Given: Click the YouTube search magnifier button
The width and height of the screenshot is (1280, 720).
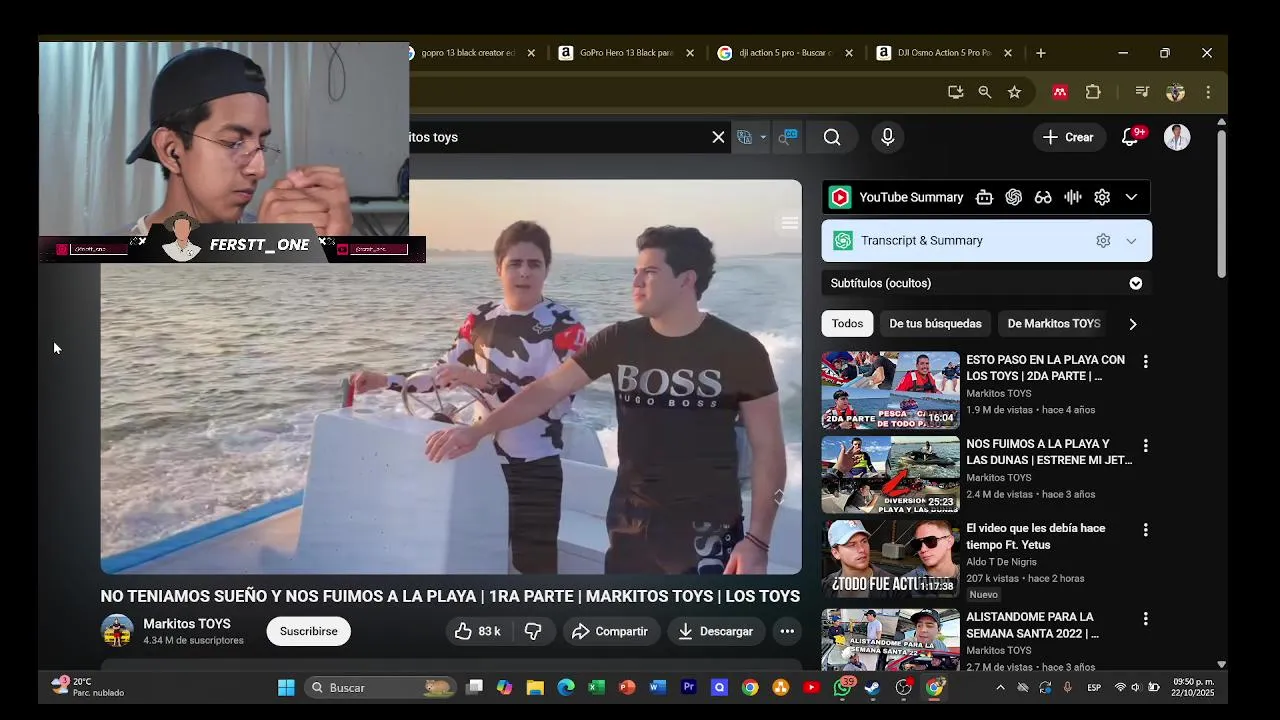Looking at the screenshot, I should pos(832,137).
